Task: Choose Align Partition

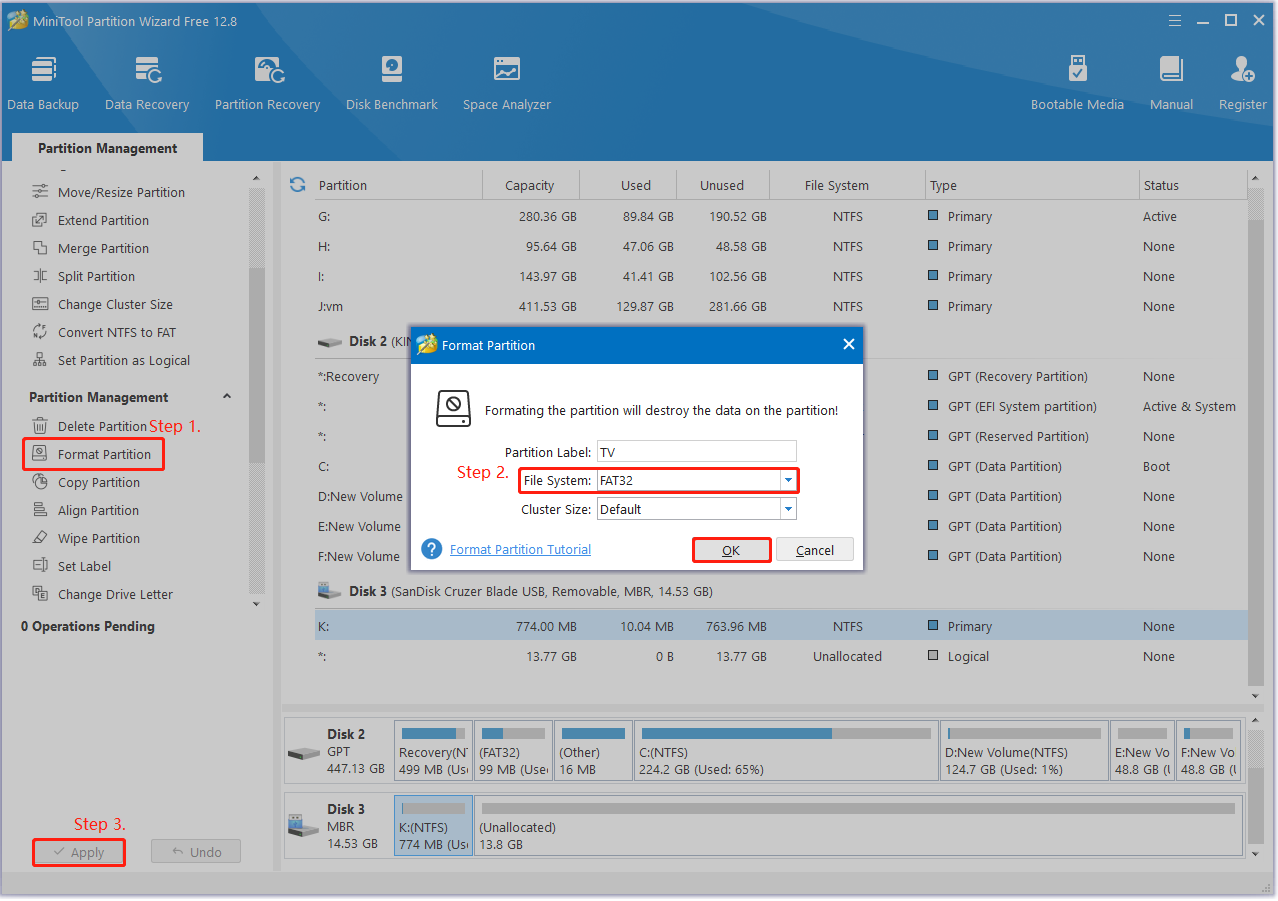Action: point(98,510)
